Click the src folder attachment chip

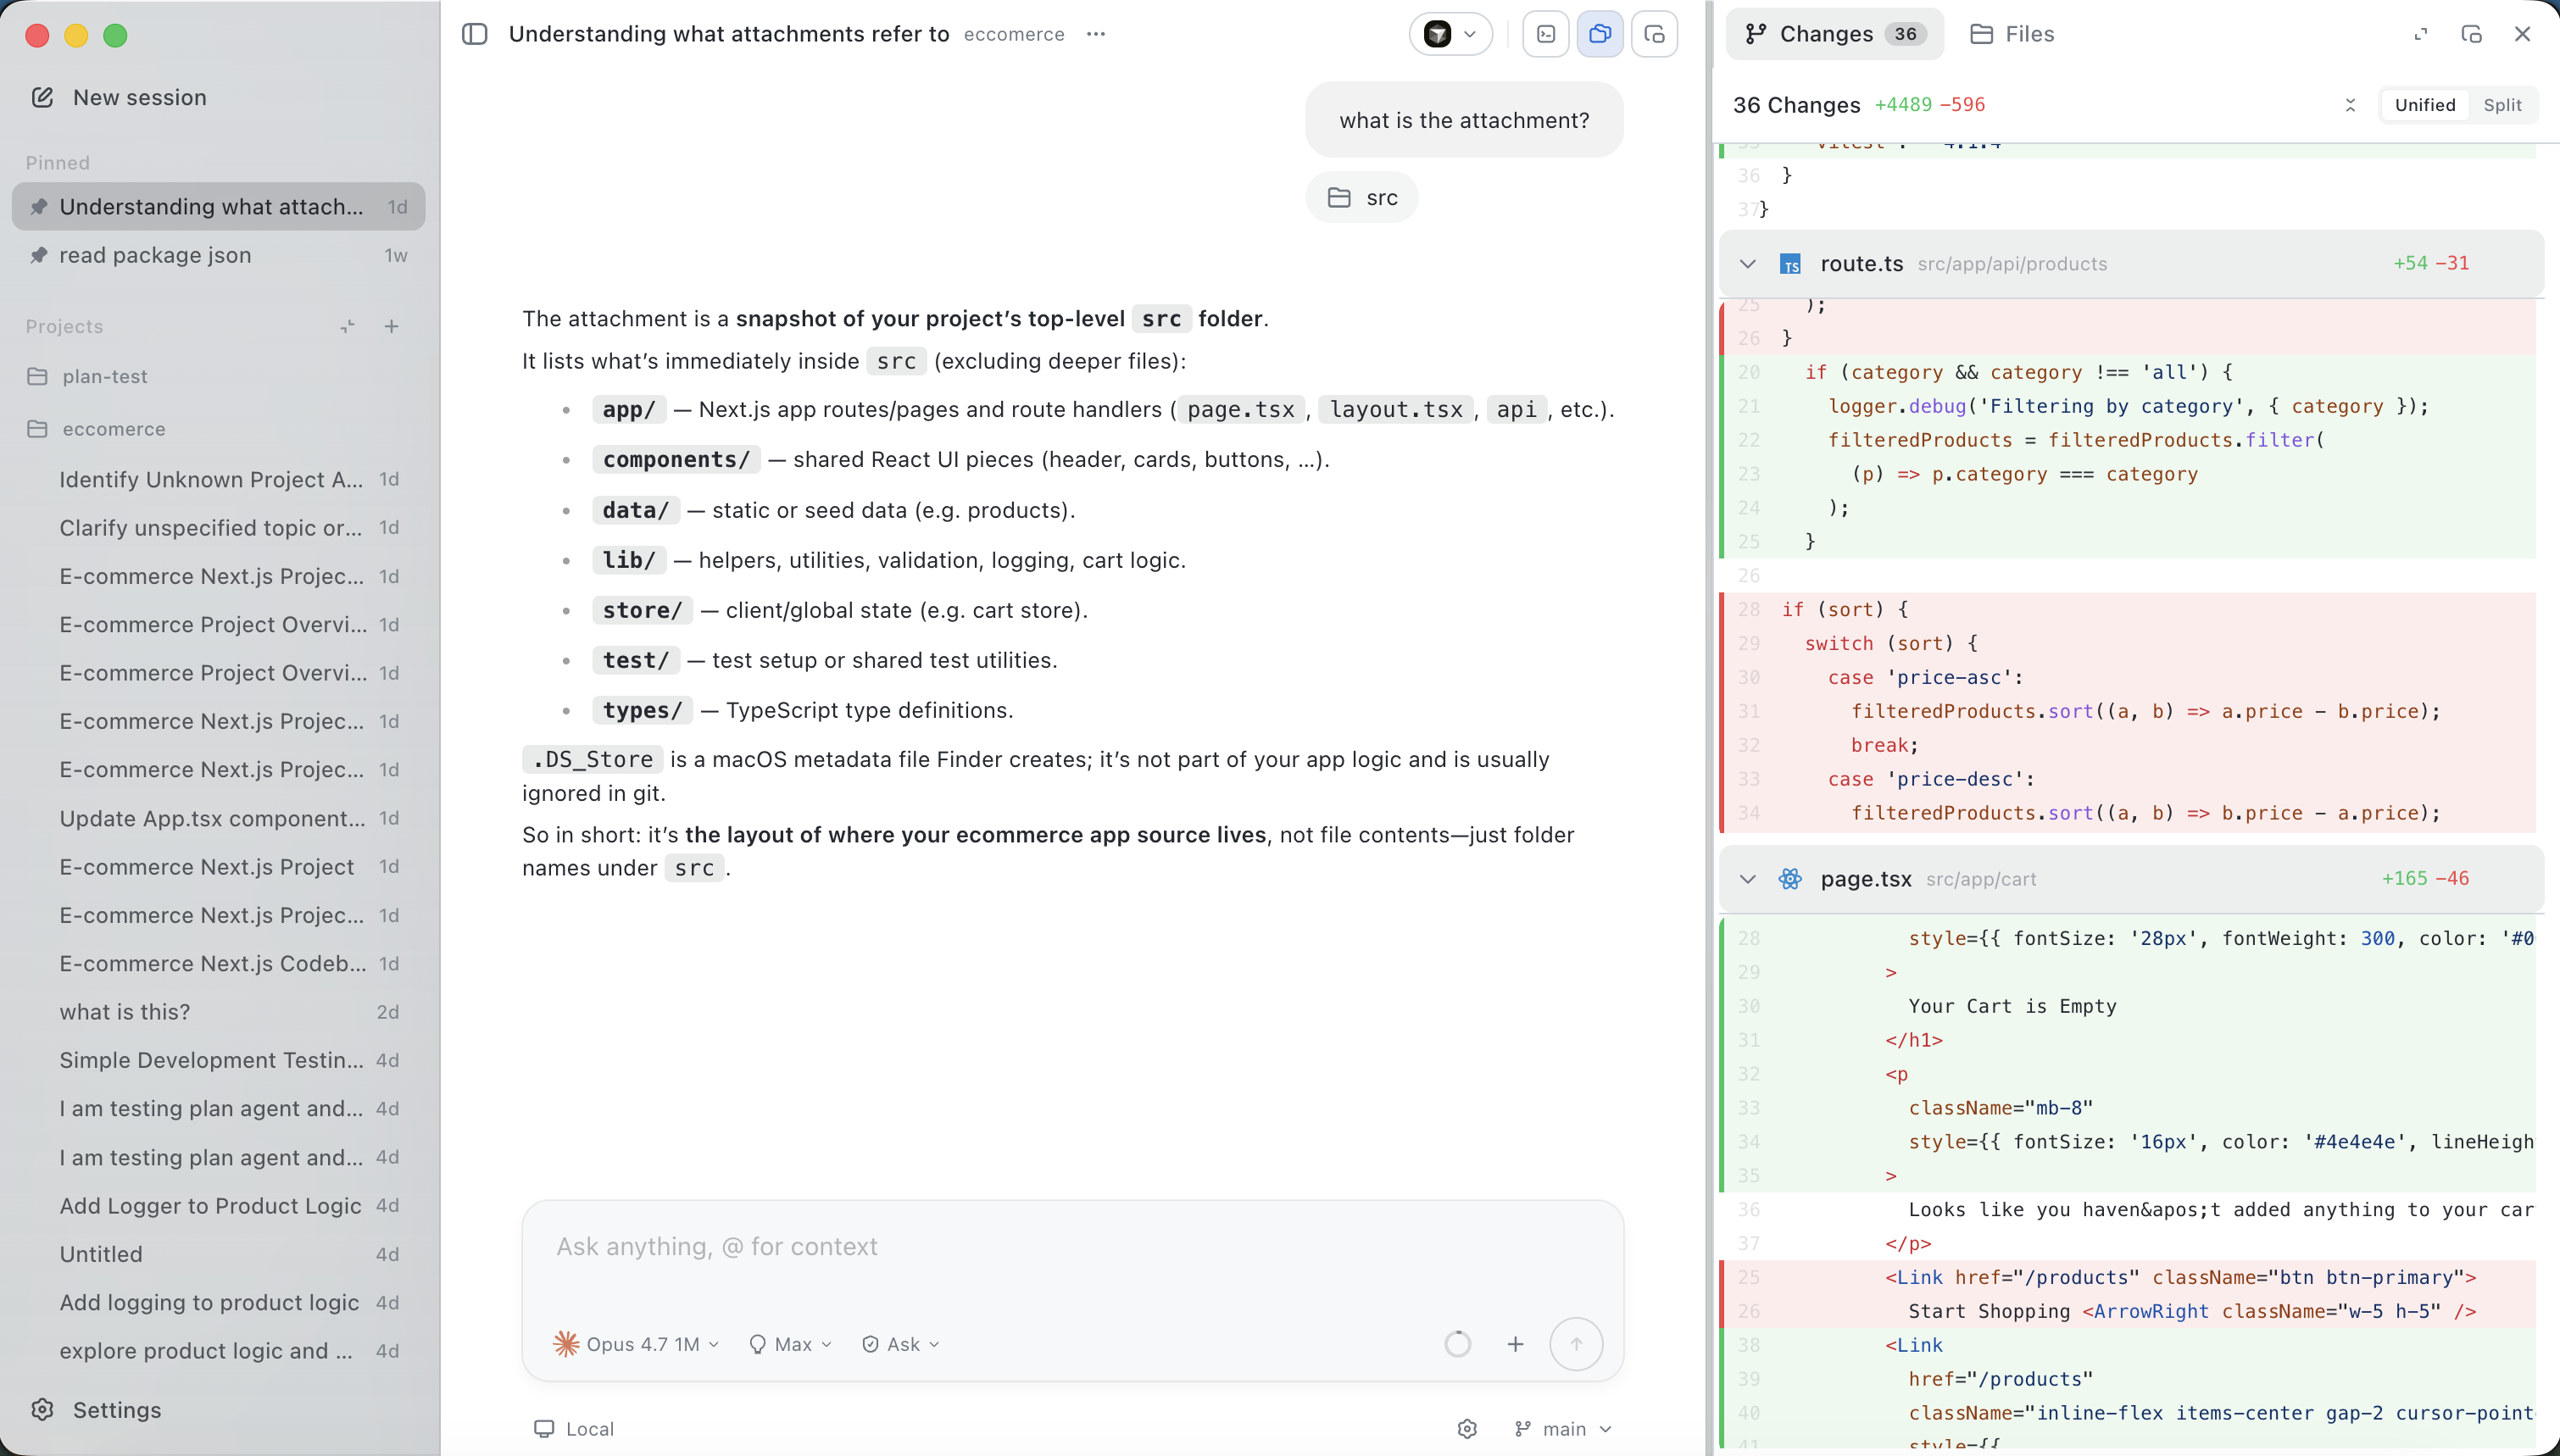[1362, 198]
